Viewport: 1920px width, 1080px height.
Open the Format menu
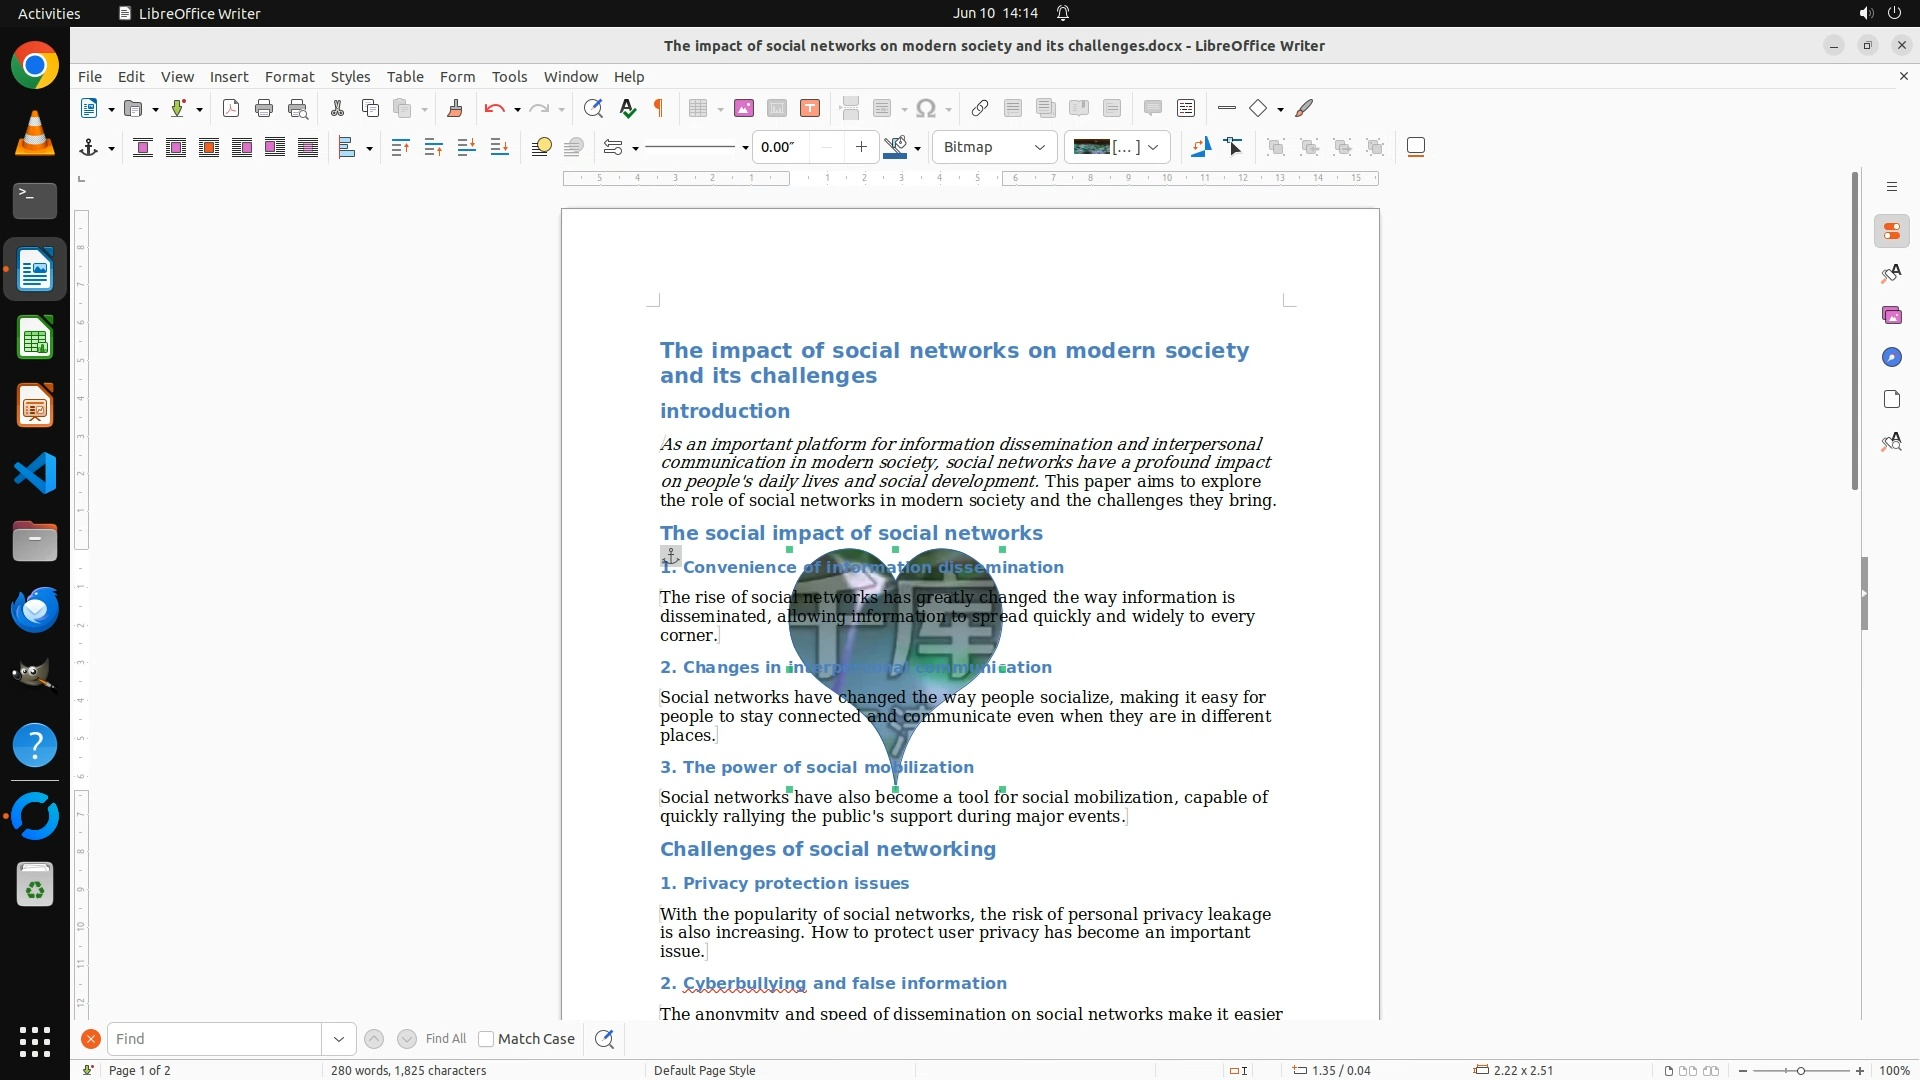pyautogui.click(x=289, y=76)
